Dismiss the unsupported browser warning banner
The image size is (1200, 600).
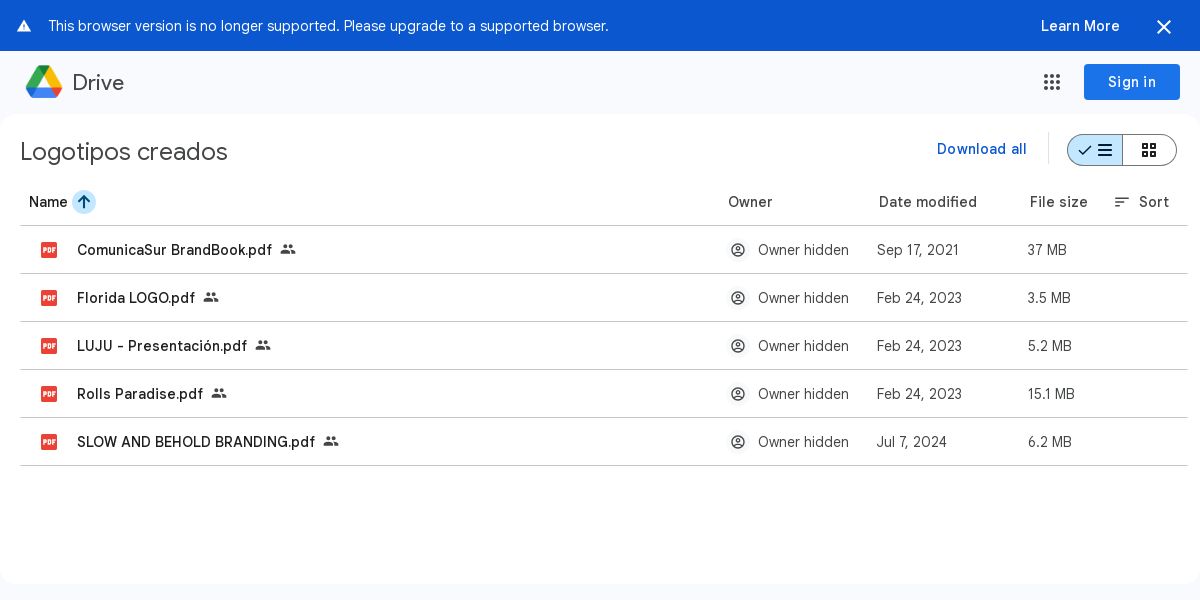1164,27
